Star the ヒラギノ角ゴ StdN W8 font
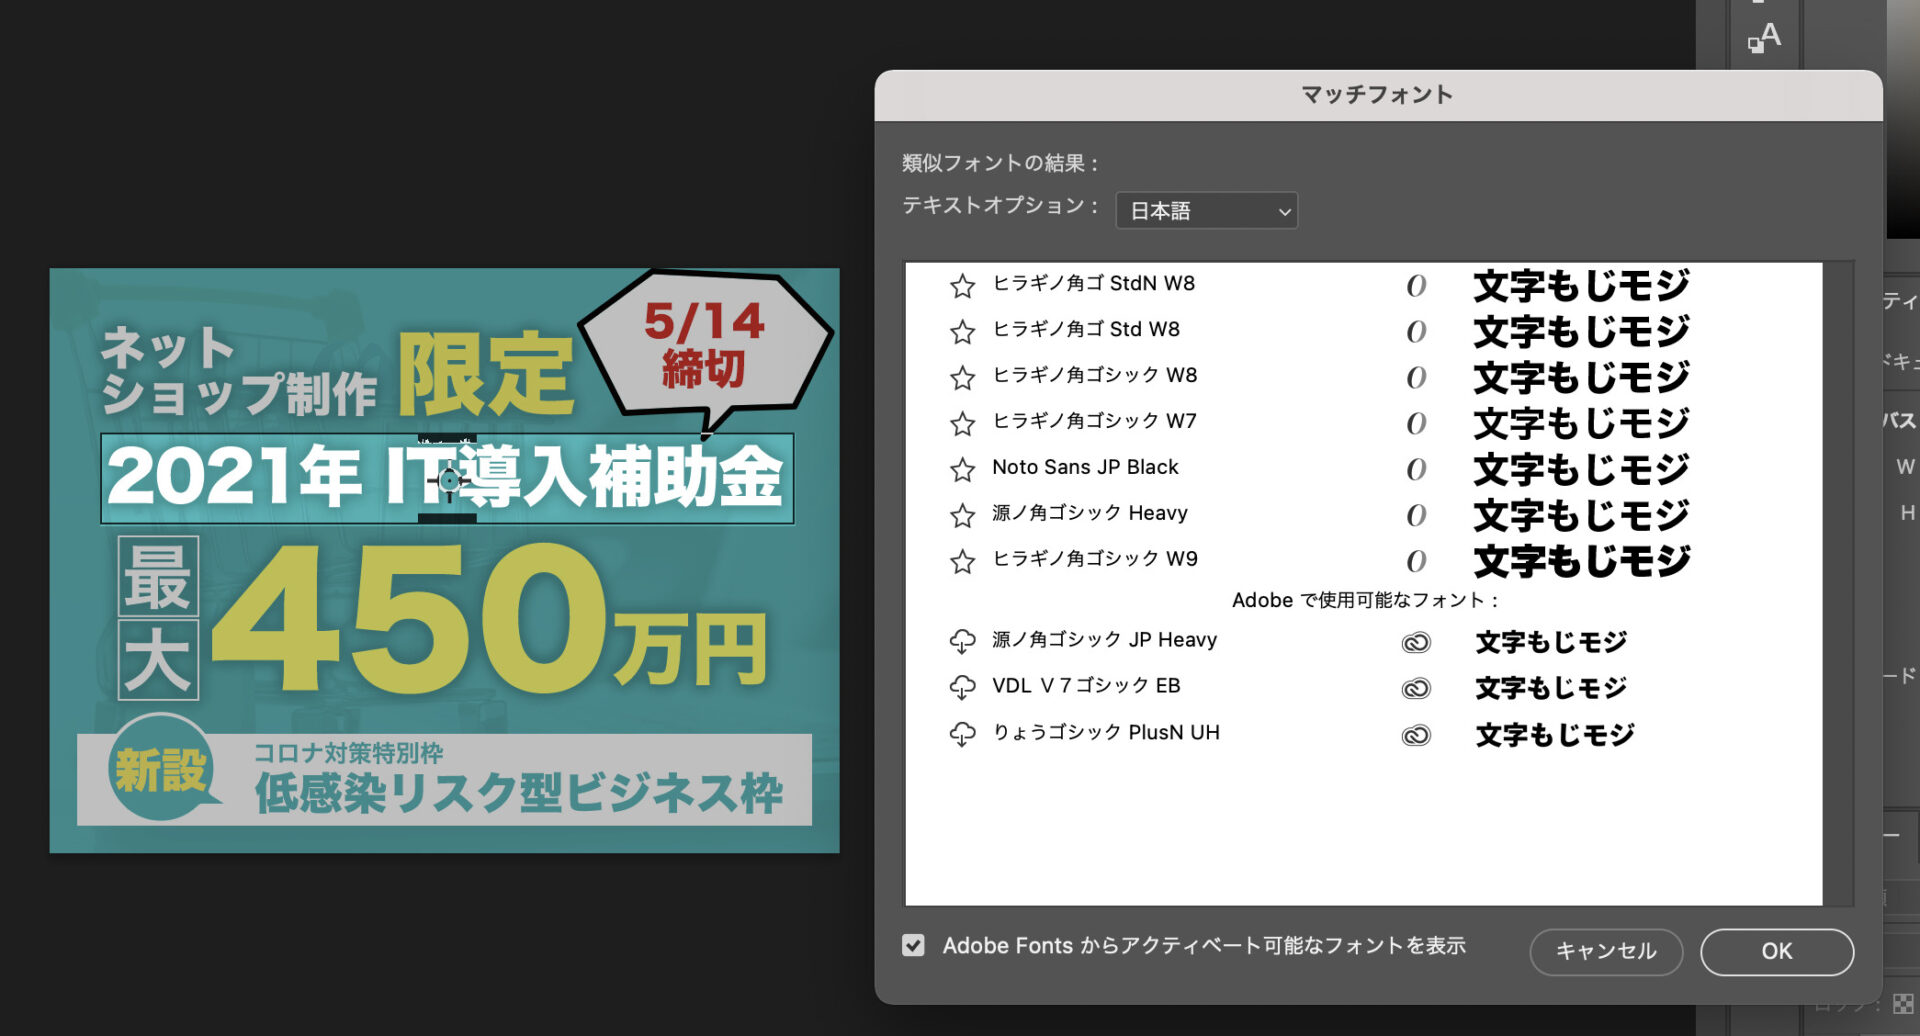 [x=962, y=286]
